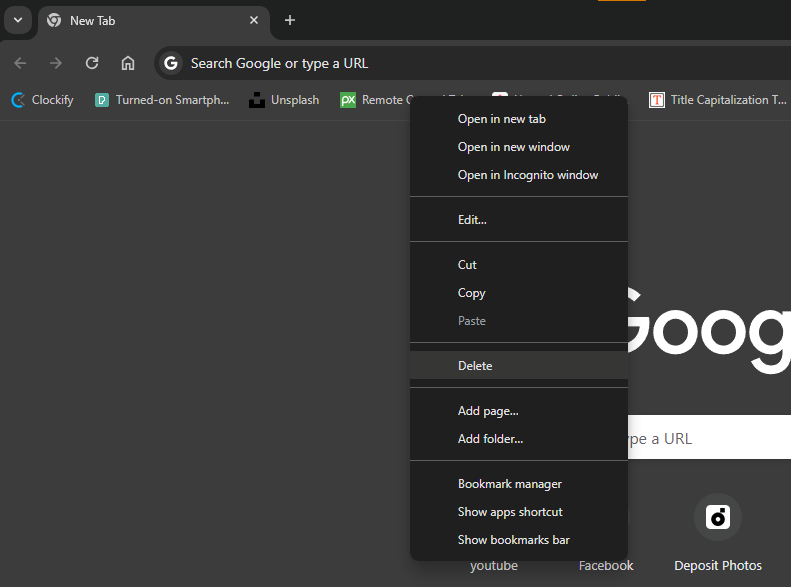Open the home page icon
Image resolution: width=791 pixels, height=587 pixels.
(128, 63)
